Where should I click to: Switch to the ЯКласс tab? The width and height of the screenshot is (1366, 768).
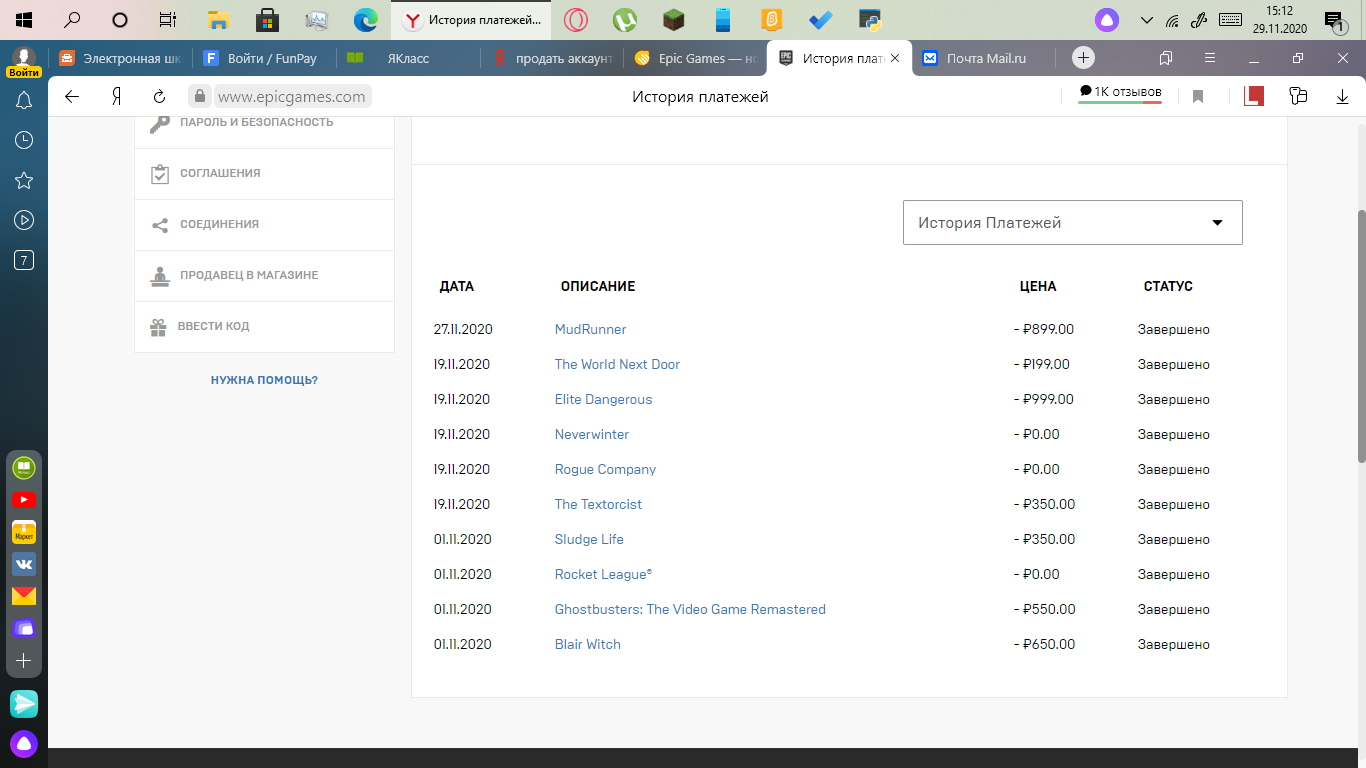[x=408, y=58]
